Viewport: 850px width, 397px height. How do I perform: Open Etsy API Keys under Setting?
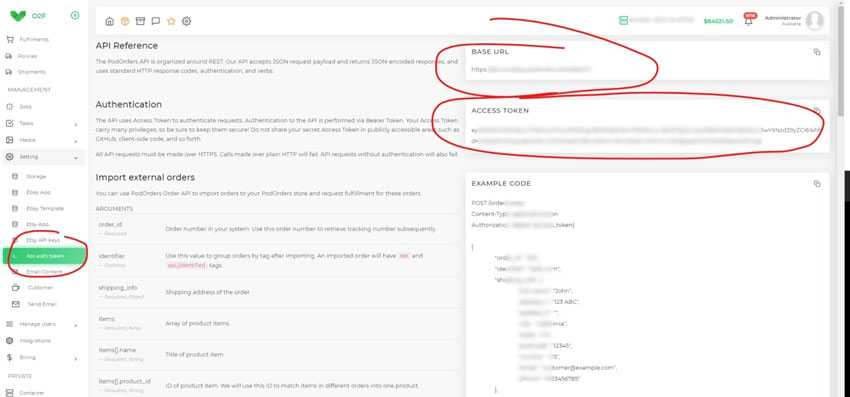click(43, 240)
